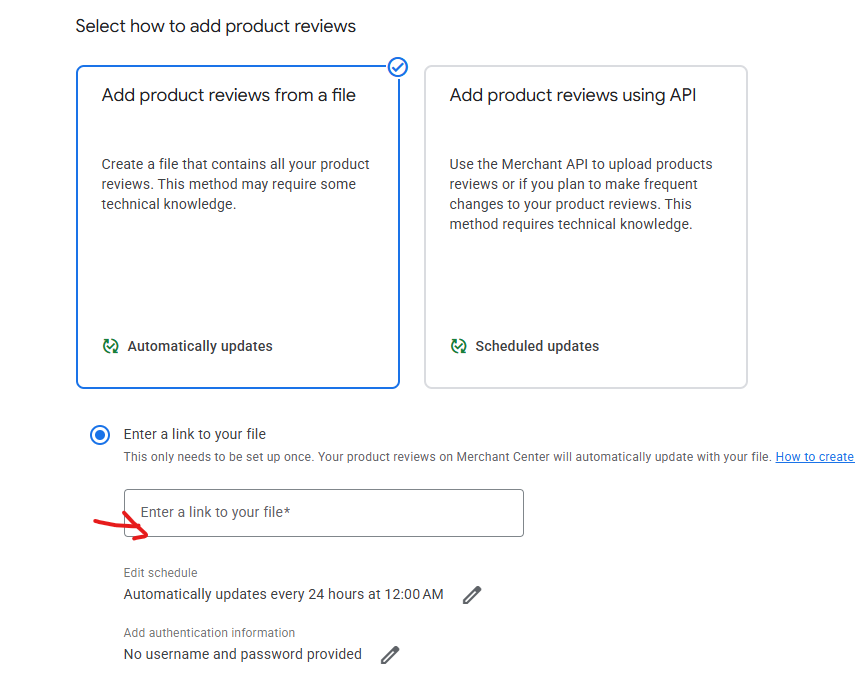Screen dimensions: 855x693
Task: Focus the 'Enter a link to your file' input field
Action: (323, 512)
